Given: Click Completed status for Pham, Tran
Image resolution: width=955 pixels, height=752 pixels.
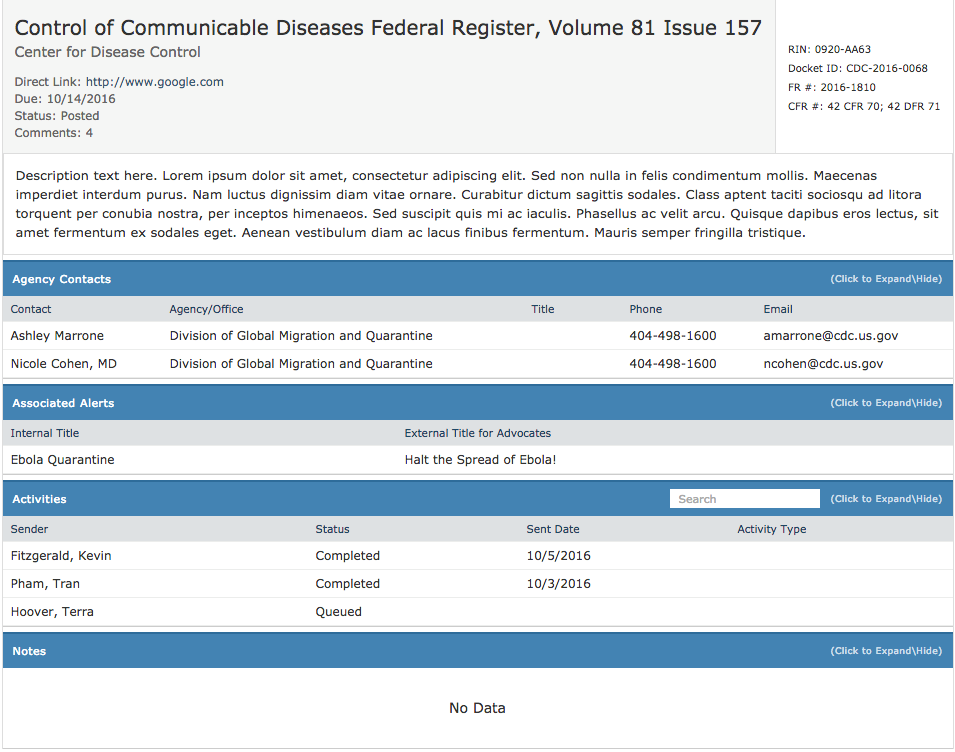Looking at the screenshot, I should 348,584.
